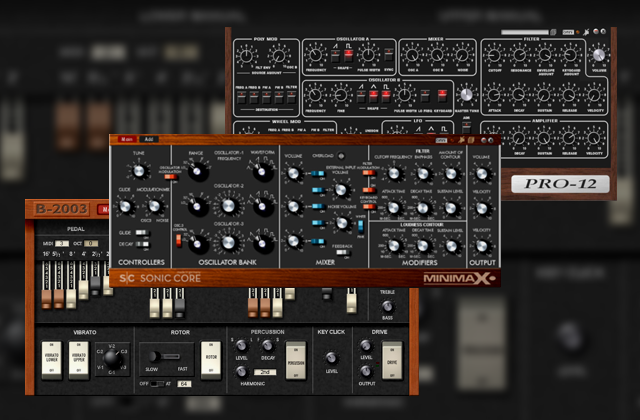The image size is (640, 420).
Task: Click Oscillator-2 frequency knob in Minimax
Action: tap(229, 206)
